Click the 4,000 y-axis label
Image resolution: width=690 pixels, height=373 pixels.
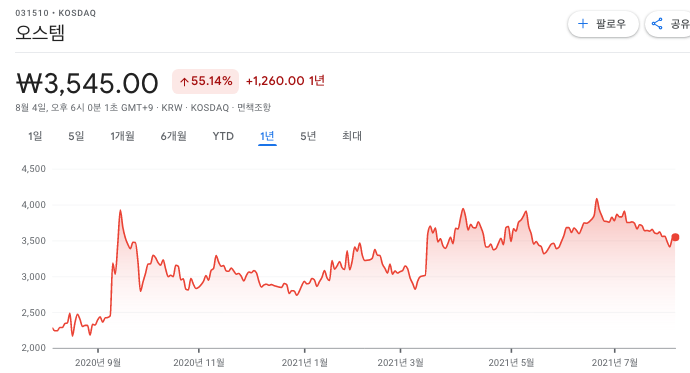[33, 205]
